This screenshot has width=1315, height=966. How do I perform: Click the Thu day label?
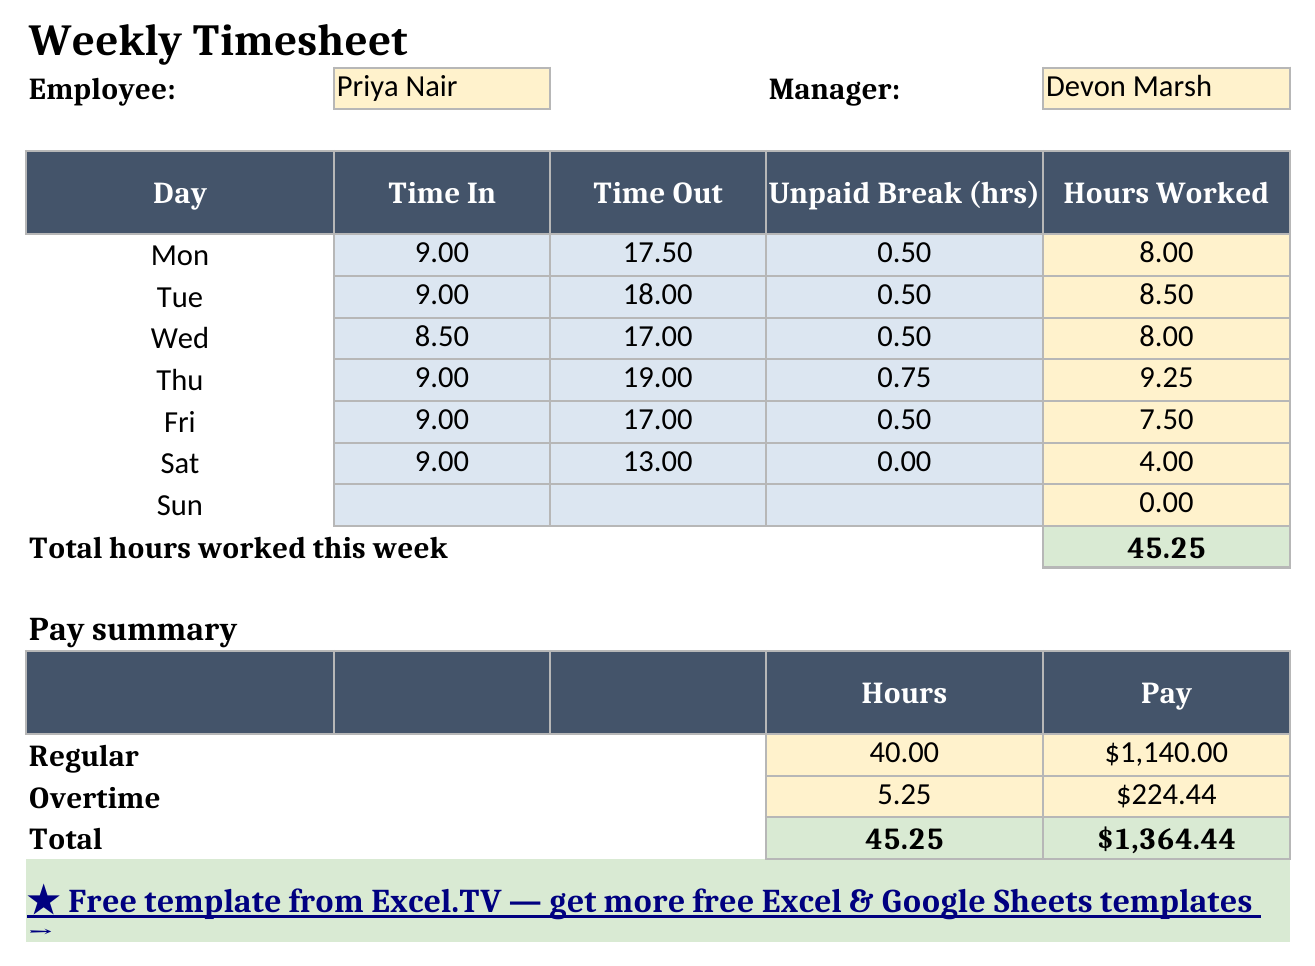180,381
